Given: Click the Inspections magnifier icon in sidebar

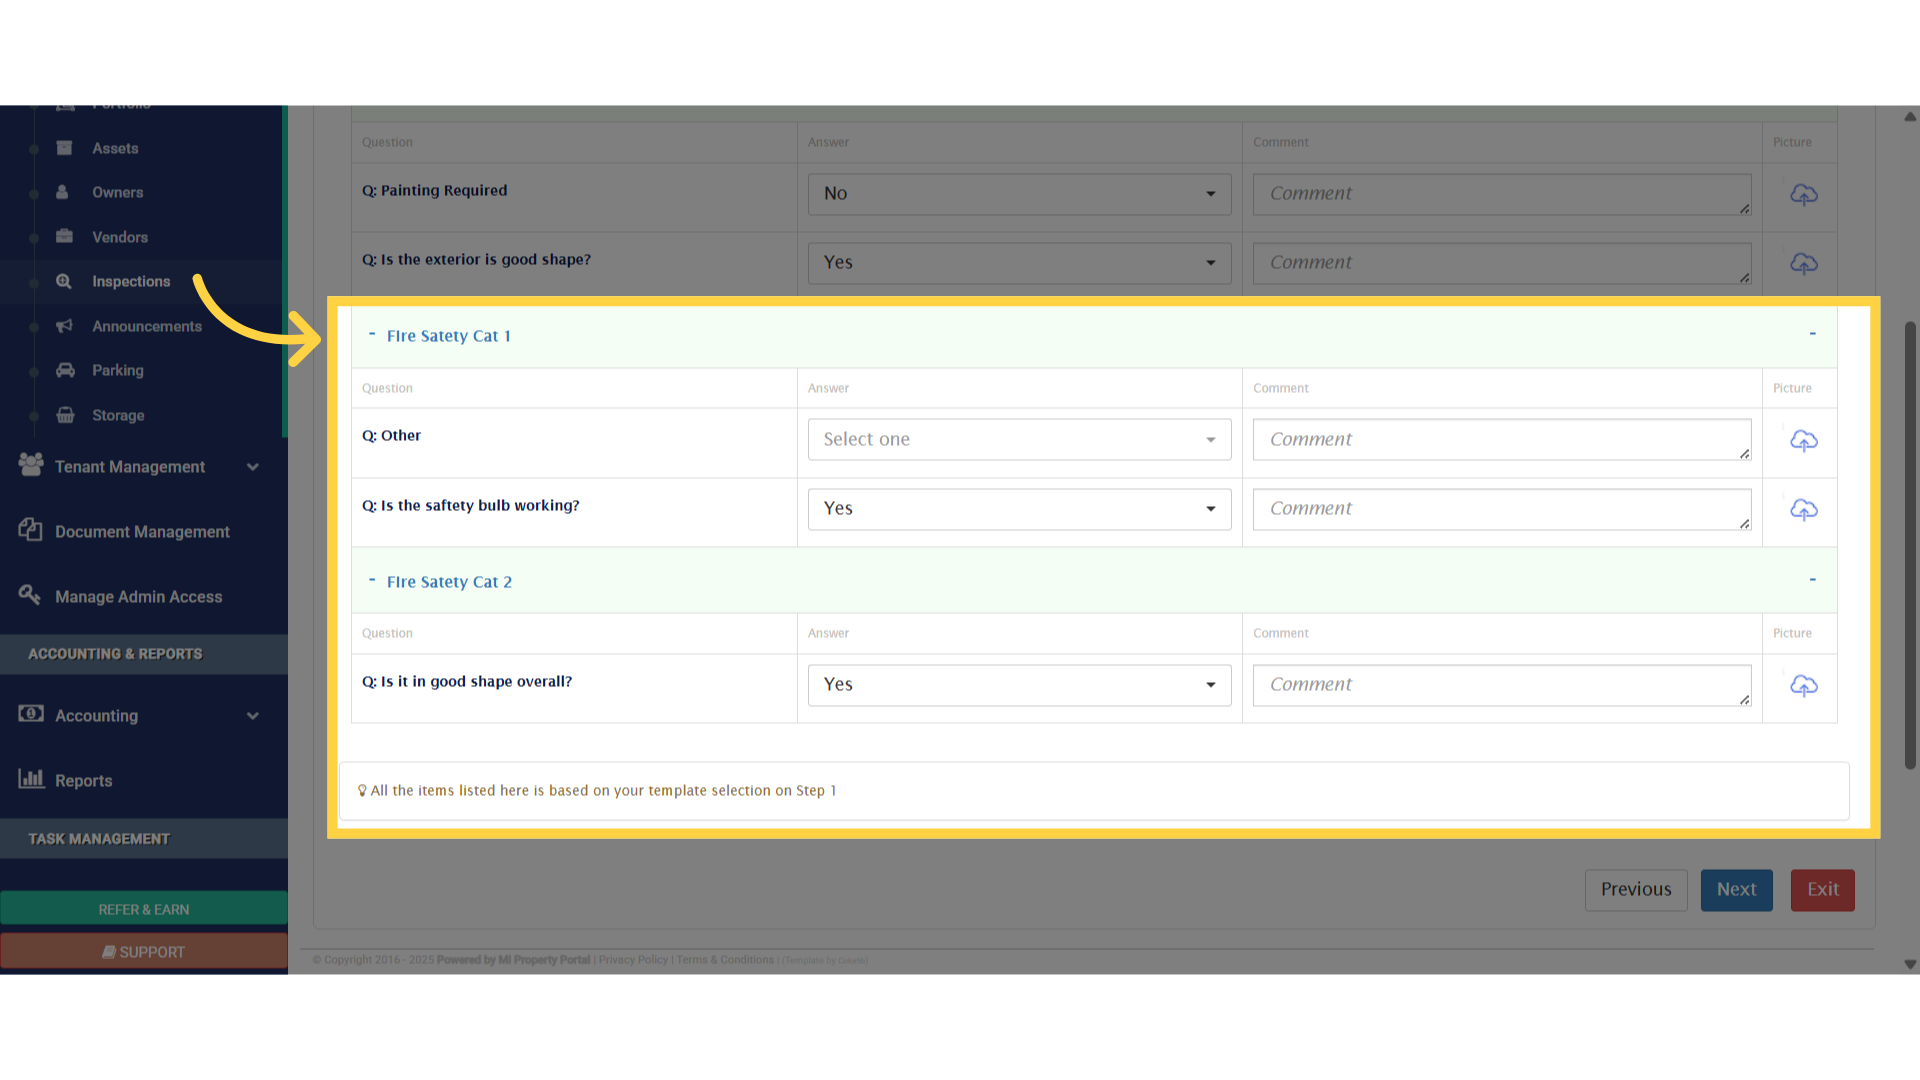Looking at the screenshot, I should (x=64, y=281).
